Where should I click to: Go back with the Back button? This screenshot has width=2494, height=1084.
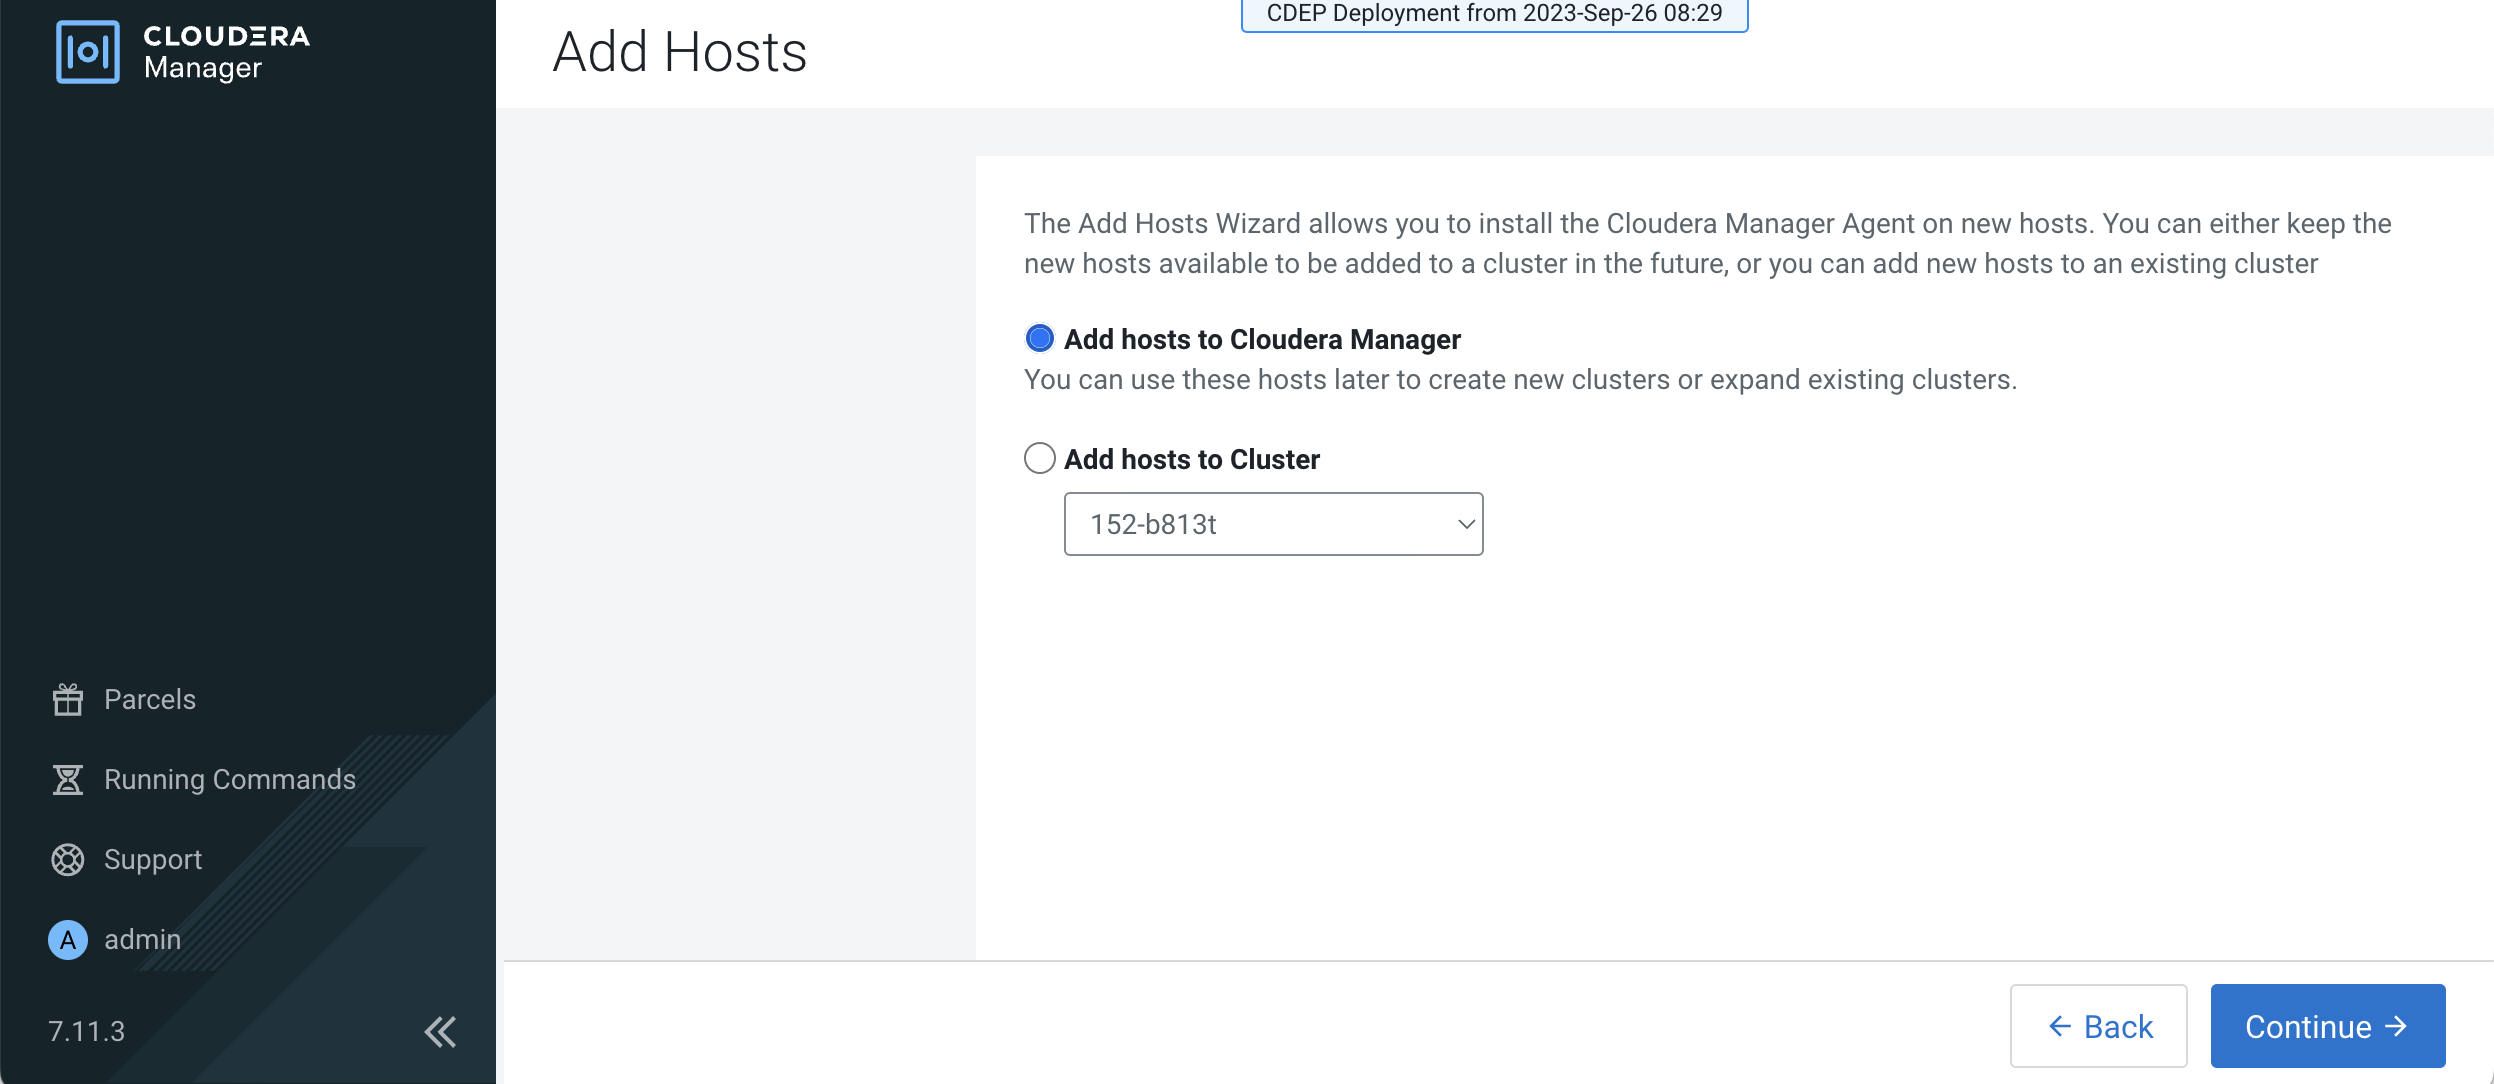(x=2098, y=1026)
